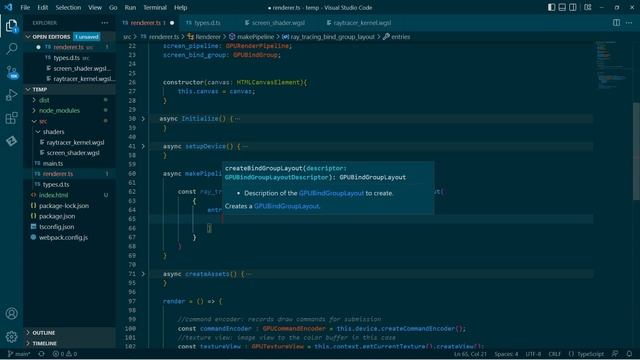This screenshot has width=640, height=360.
Task: Open the Testing view icon in activity bar
Action: (x=11, y=141)
